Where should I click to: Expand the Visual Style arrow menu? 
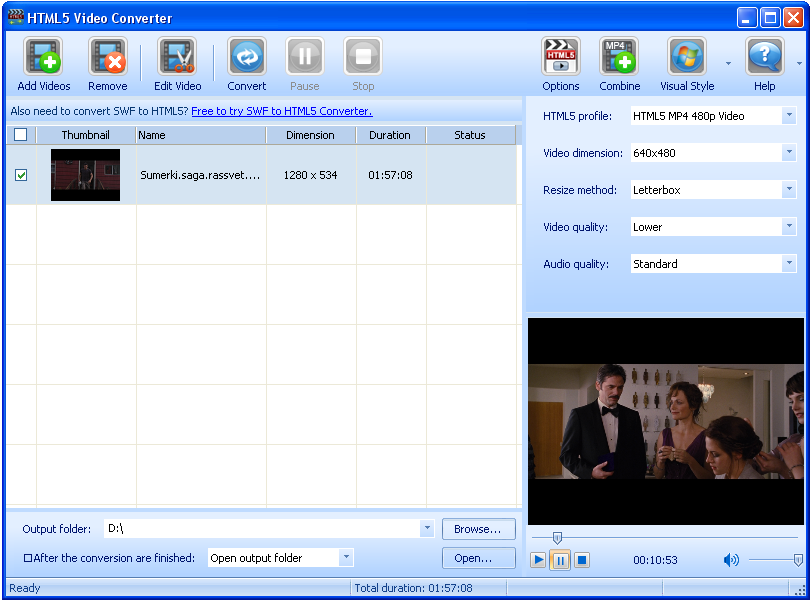pos(728,64)
